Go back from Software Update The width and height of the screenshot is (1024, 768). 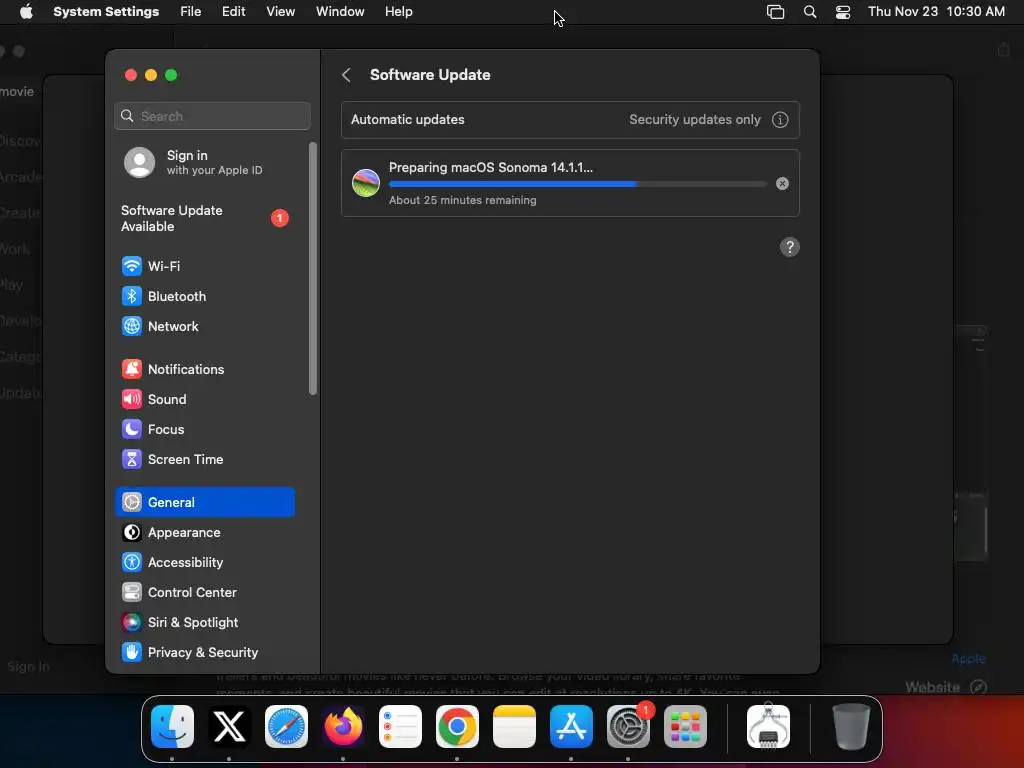click(346, 75)
